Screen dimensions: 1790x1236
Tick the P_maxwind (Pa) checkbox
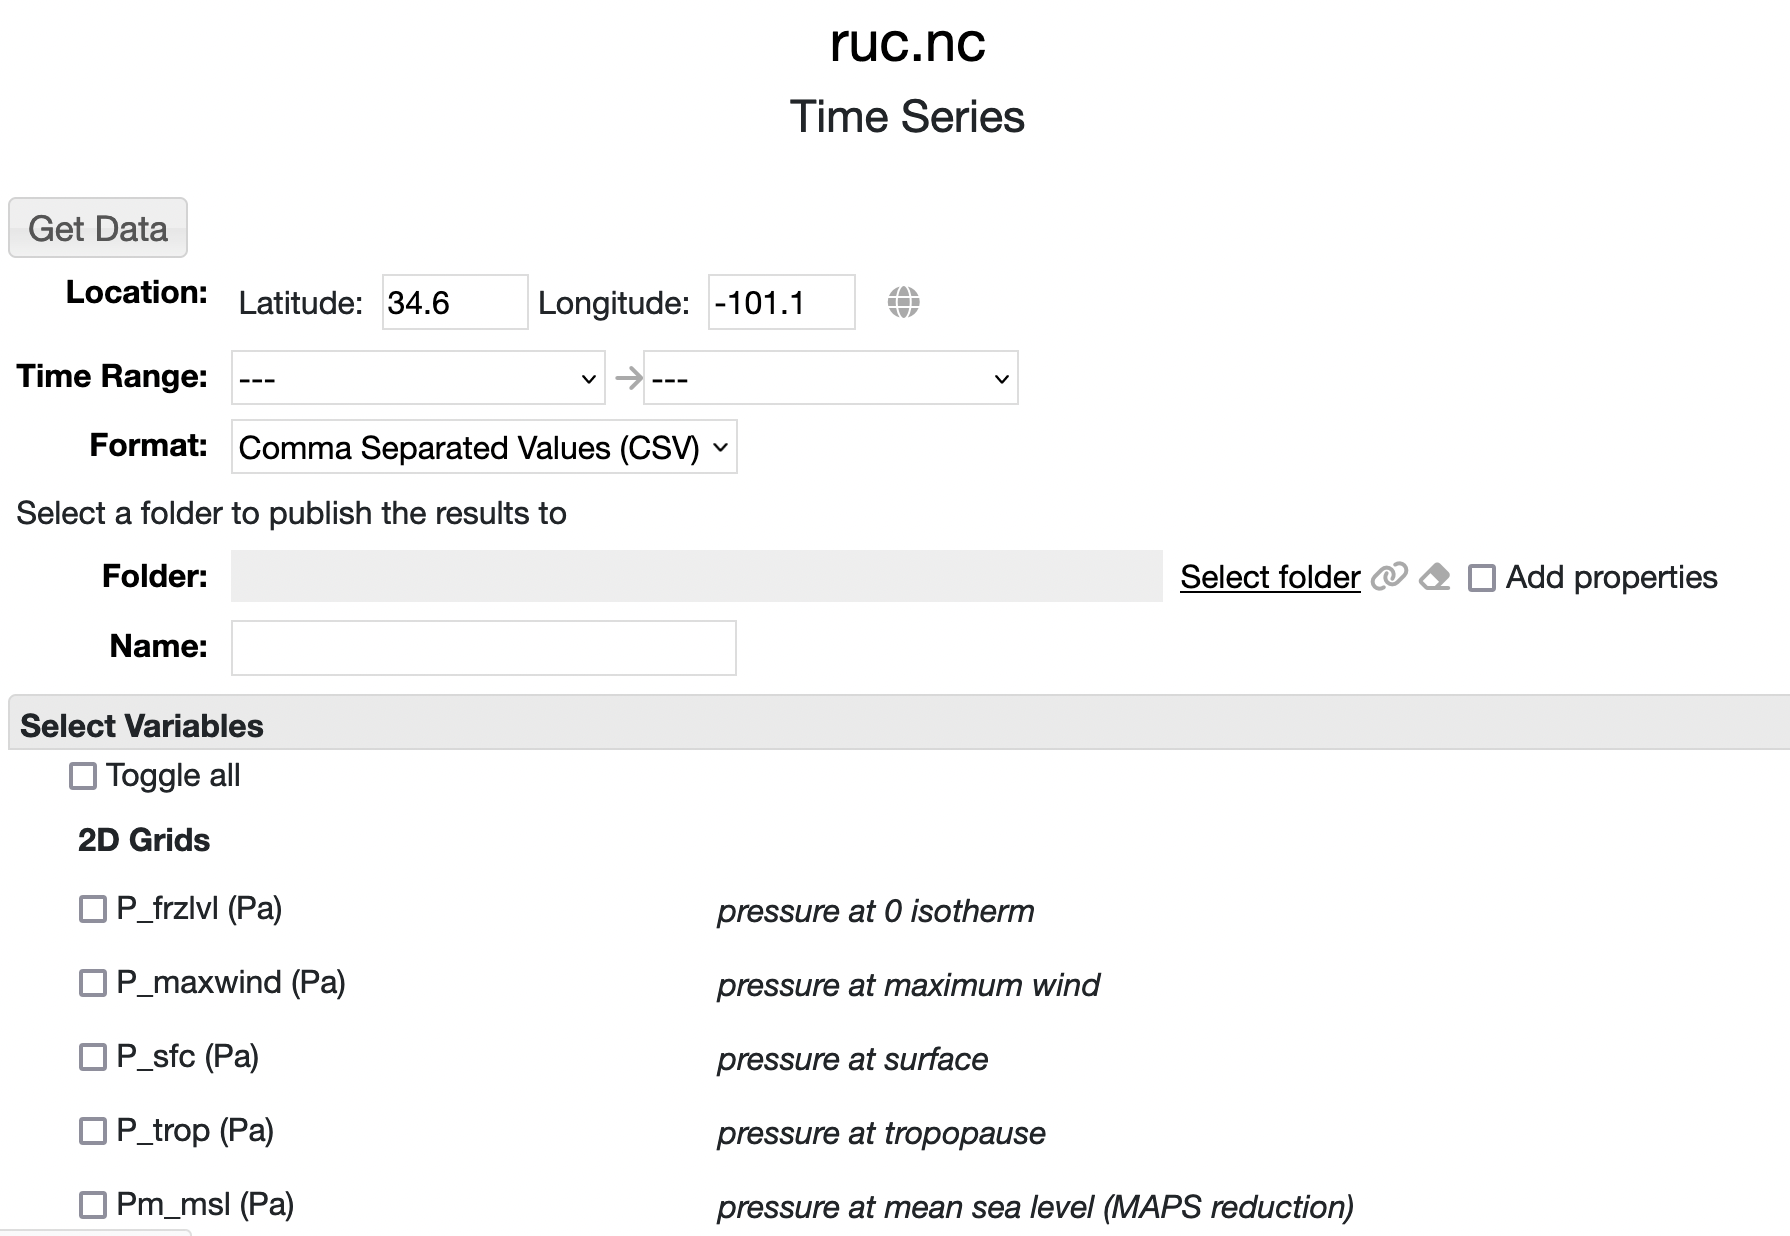(93, 983)
